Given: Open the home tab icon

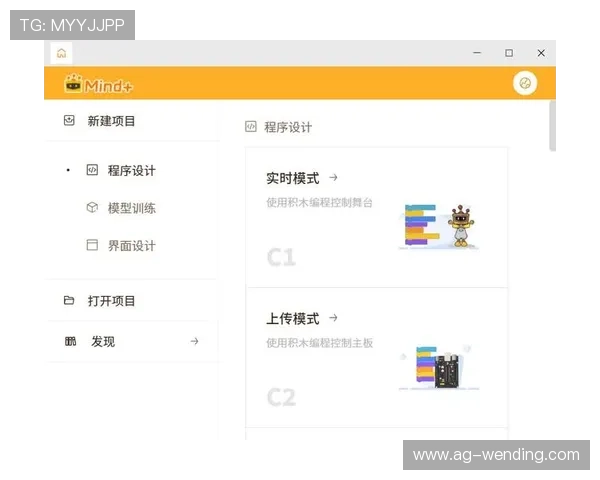Looking at the screenshot, I should [x=62, y=53].
